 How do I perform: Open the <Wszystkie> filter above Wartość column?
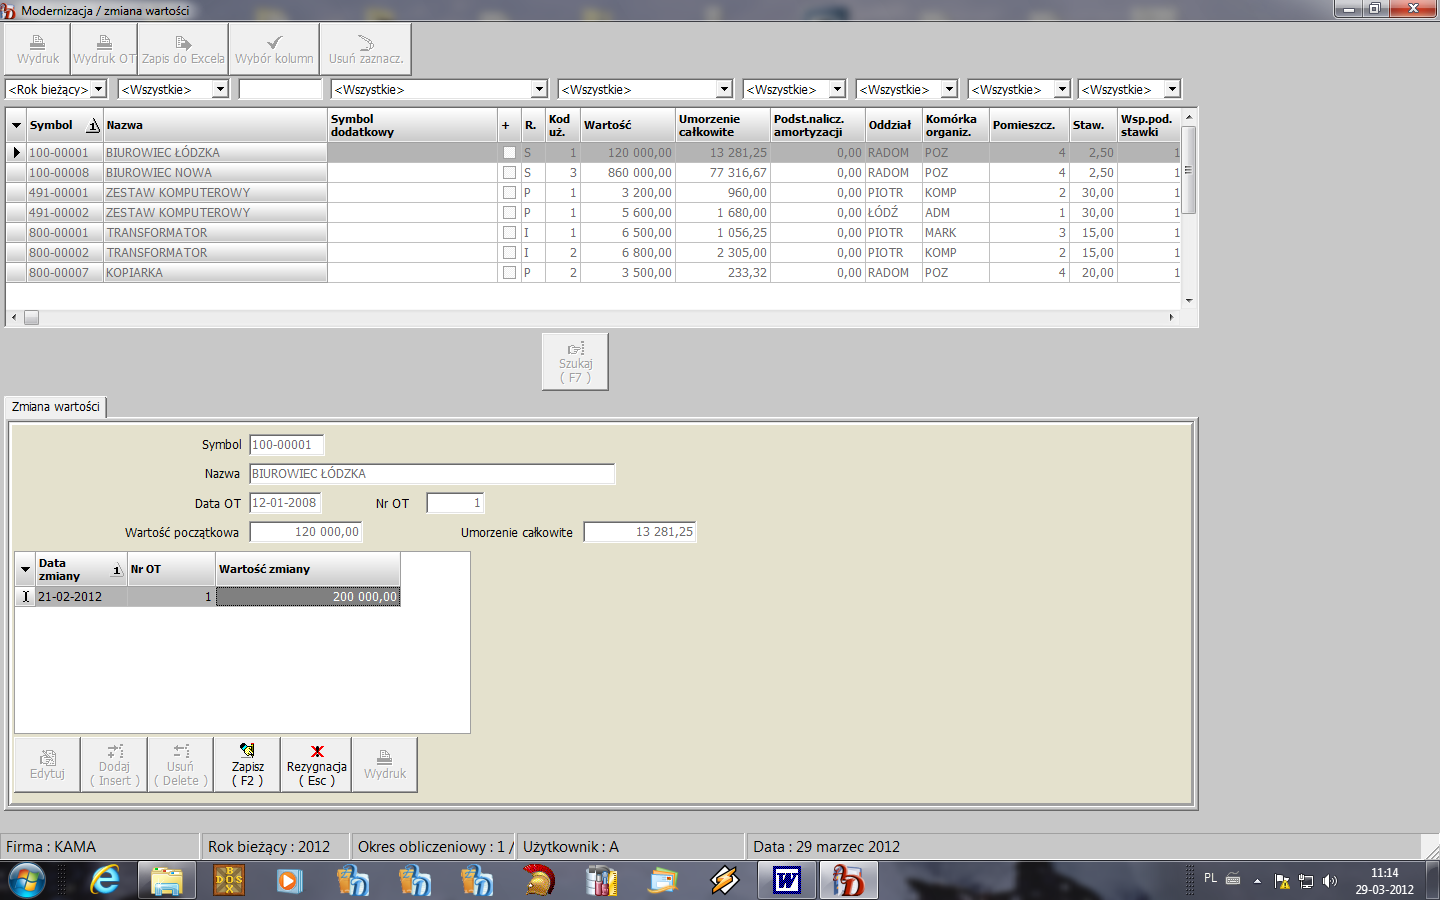[725, 89]
